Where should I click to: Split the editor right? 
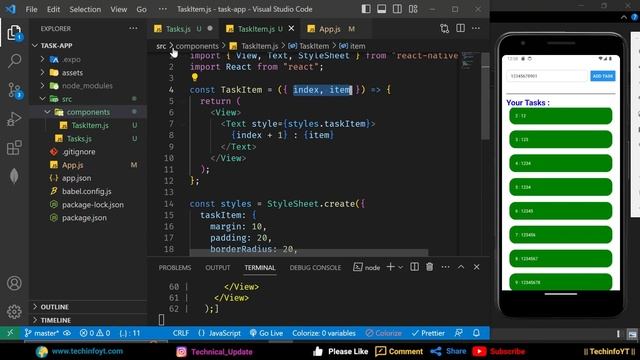pos(460,28)
